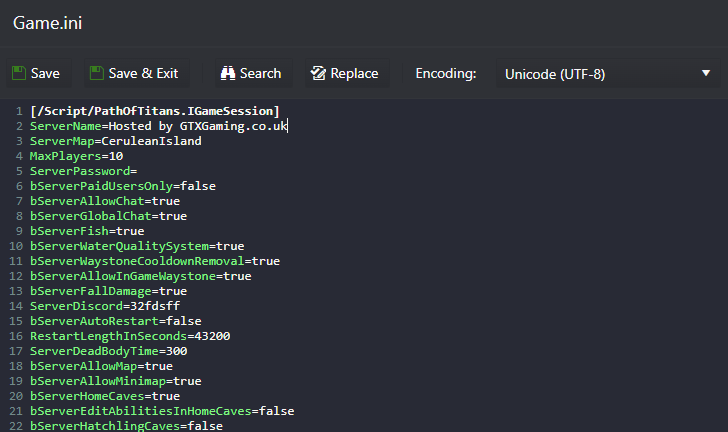The width and height of the screenshot is (728, 432).
Task: Click the Save floppy disk icon
Action: point(19,73)
